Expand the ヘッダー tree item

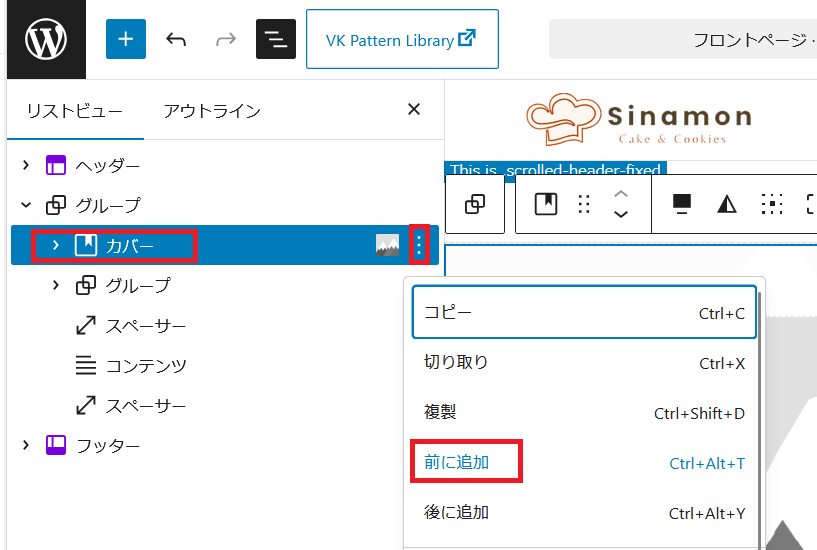pyautogui.click(x=27, y=165)
